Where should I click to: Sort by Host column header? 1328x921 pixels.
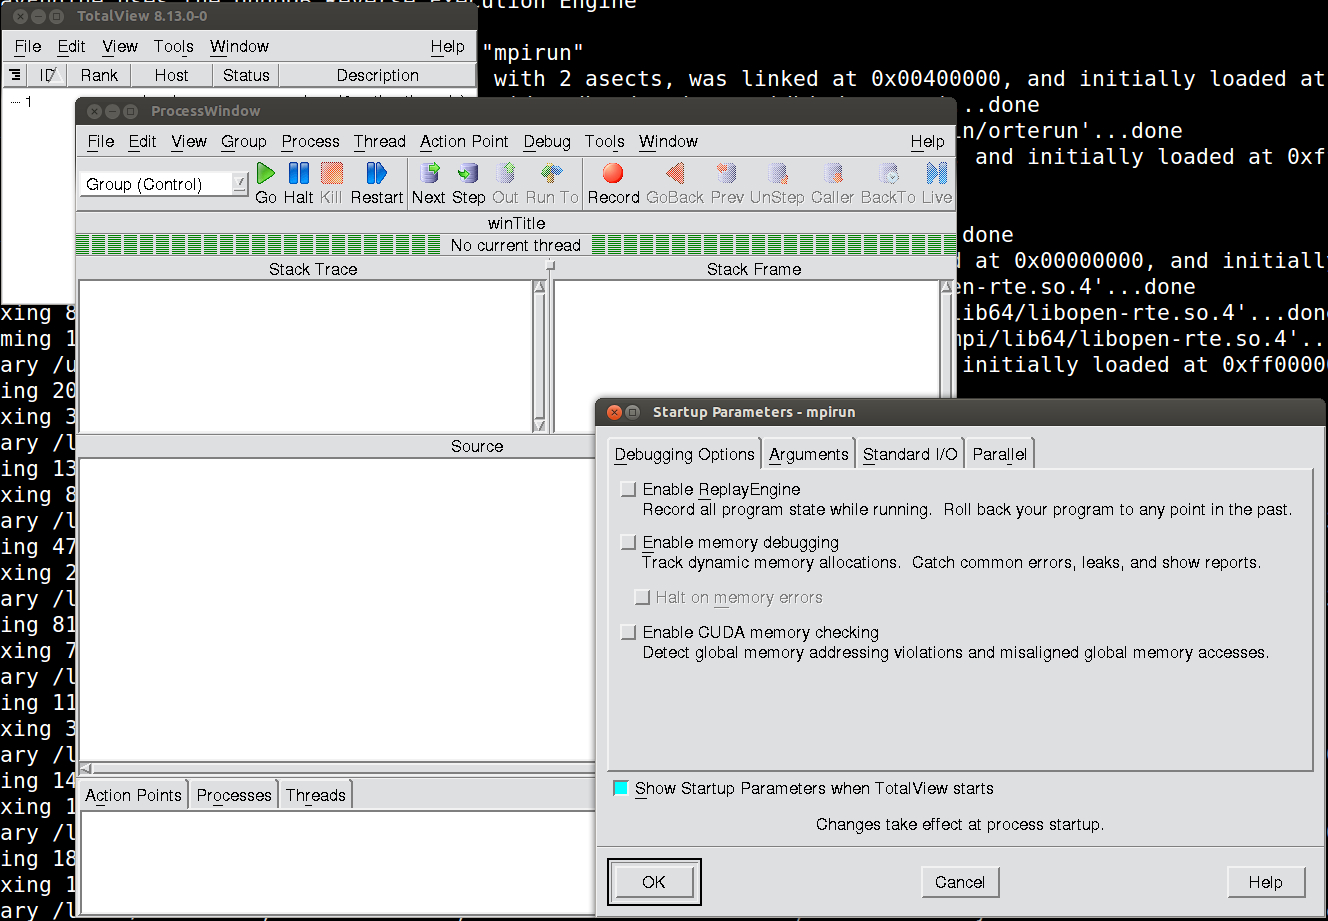coord(171,75)
